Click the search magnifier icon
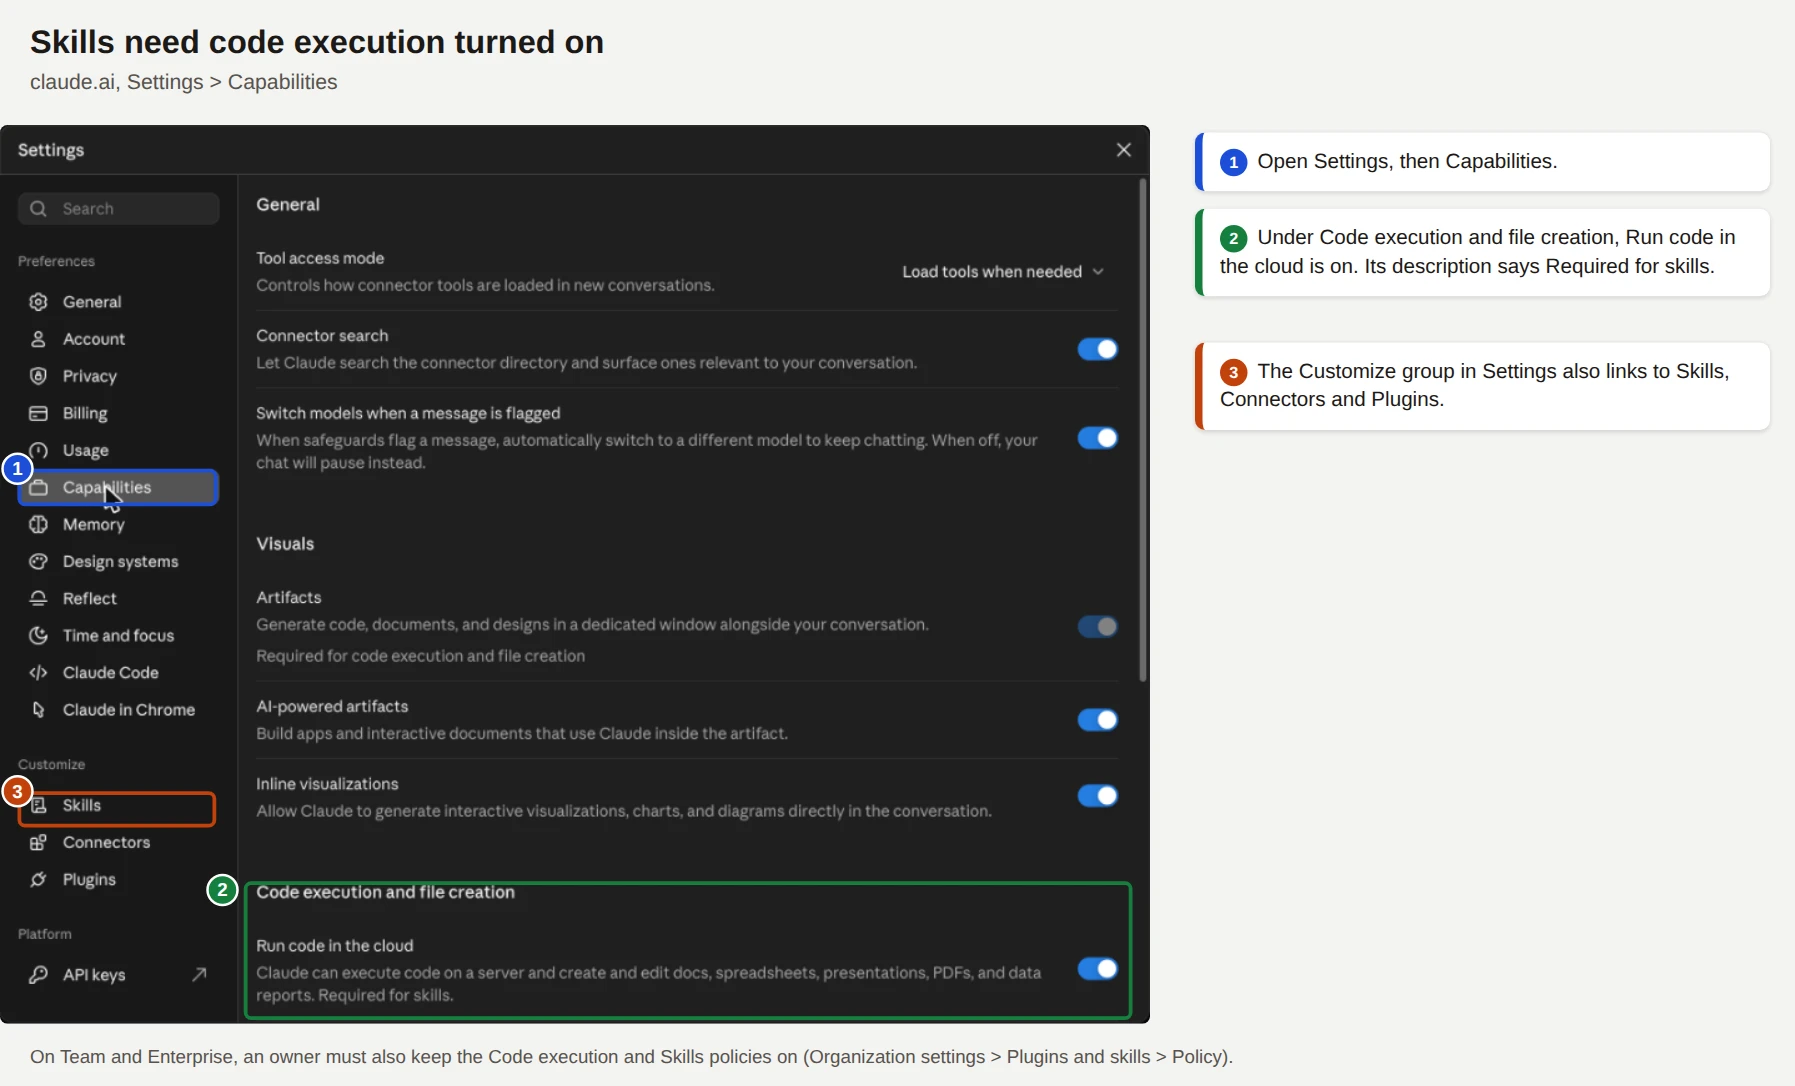Screen dimensions: 1795x1086 click(39, 208)
